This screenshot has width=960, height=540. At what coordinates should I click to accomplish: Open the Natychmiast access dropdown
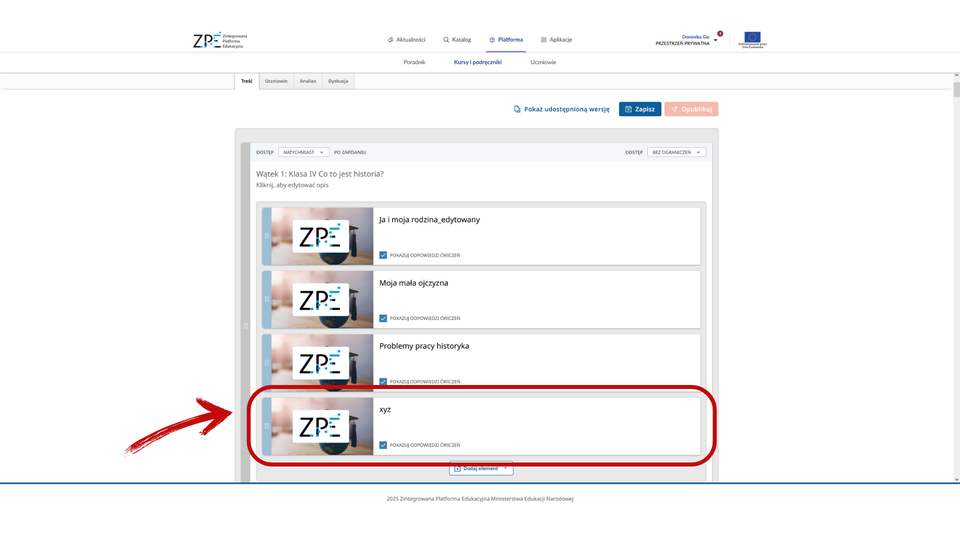pos(303,152)
